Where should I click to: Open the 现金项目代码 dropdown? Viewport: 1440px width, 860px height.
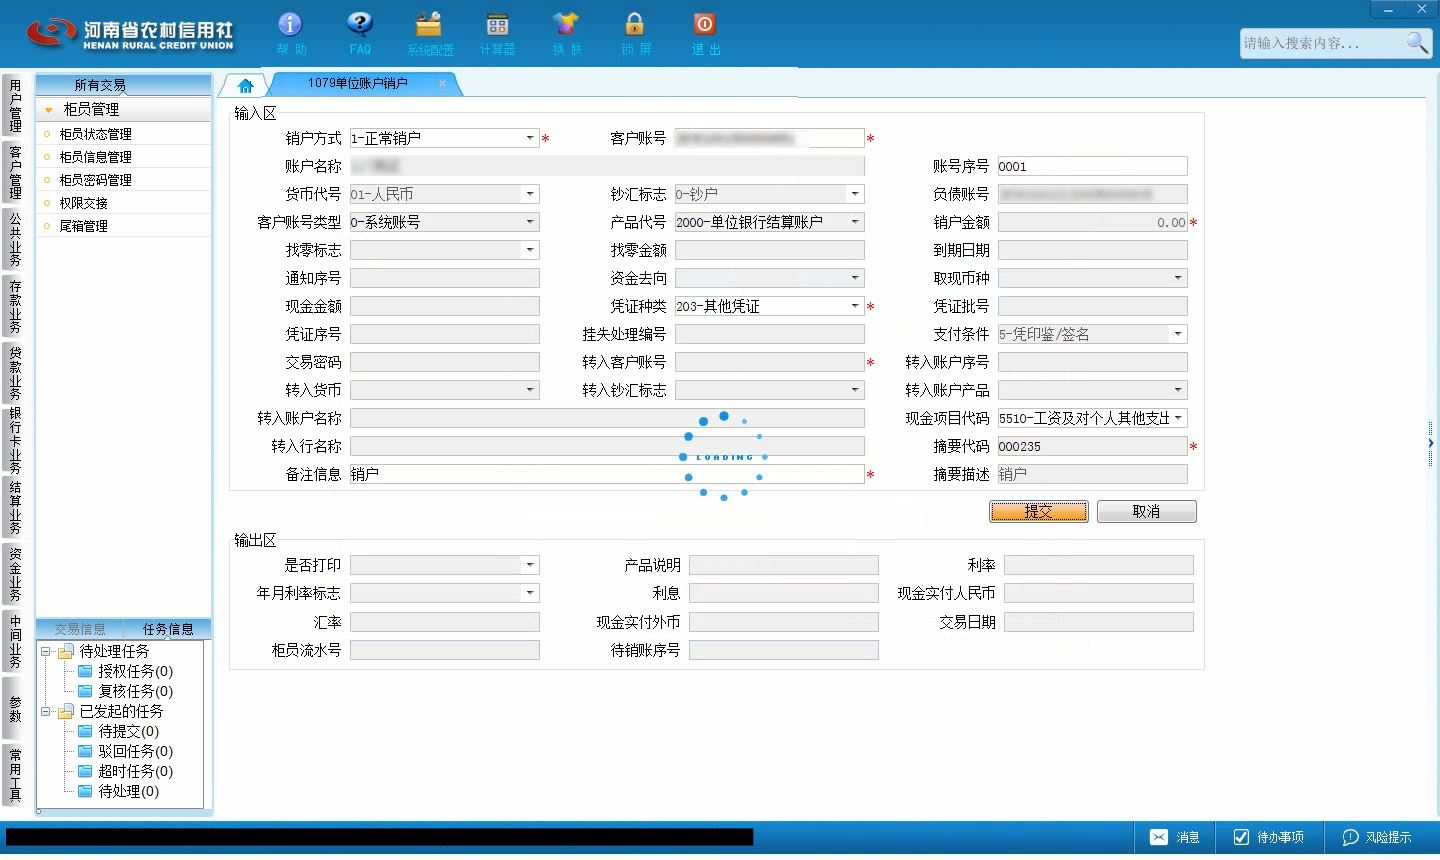click(1178, 418)
